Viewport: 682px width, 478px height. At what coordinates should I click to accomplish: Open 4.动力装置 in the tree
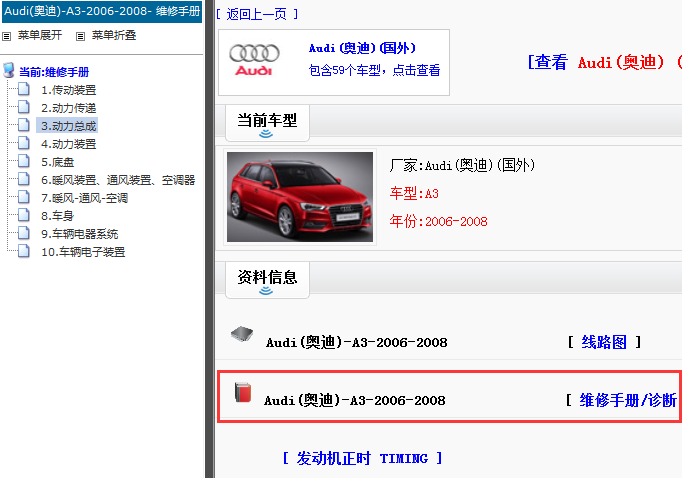[68, 144]
